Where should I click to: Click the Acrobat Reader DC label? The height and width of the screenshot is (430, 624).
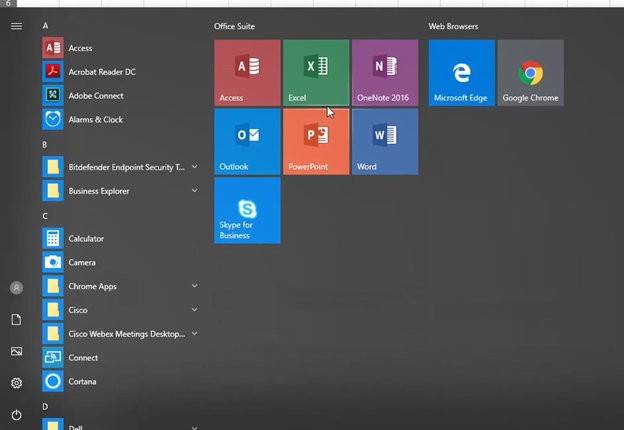pos(102,72)
